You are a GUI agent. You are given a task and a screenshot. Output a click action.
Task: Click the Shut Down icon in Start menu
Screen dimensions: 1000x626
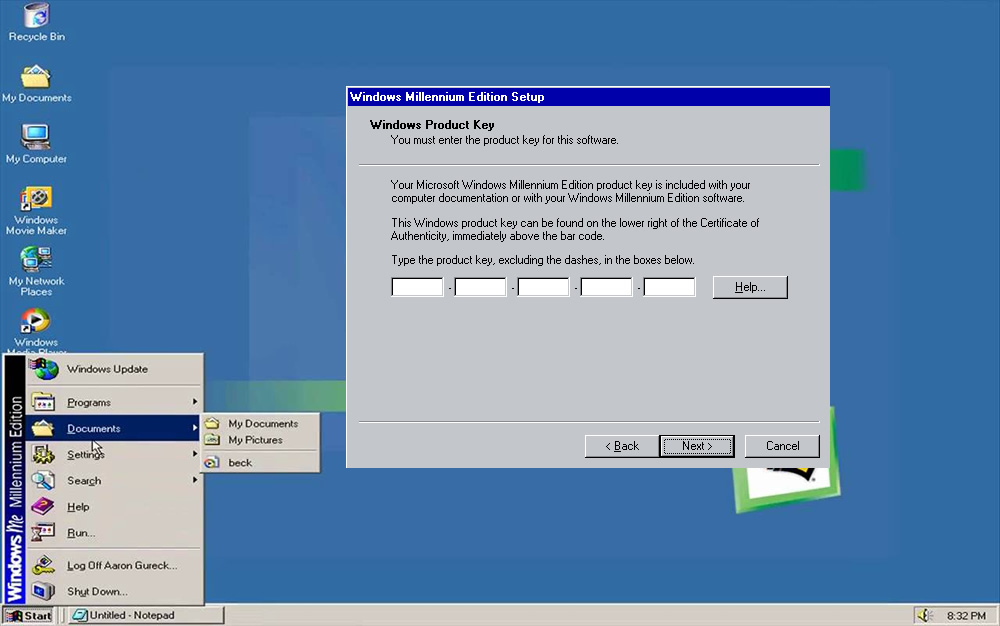point(43,591)
